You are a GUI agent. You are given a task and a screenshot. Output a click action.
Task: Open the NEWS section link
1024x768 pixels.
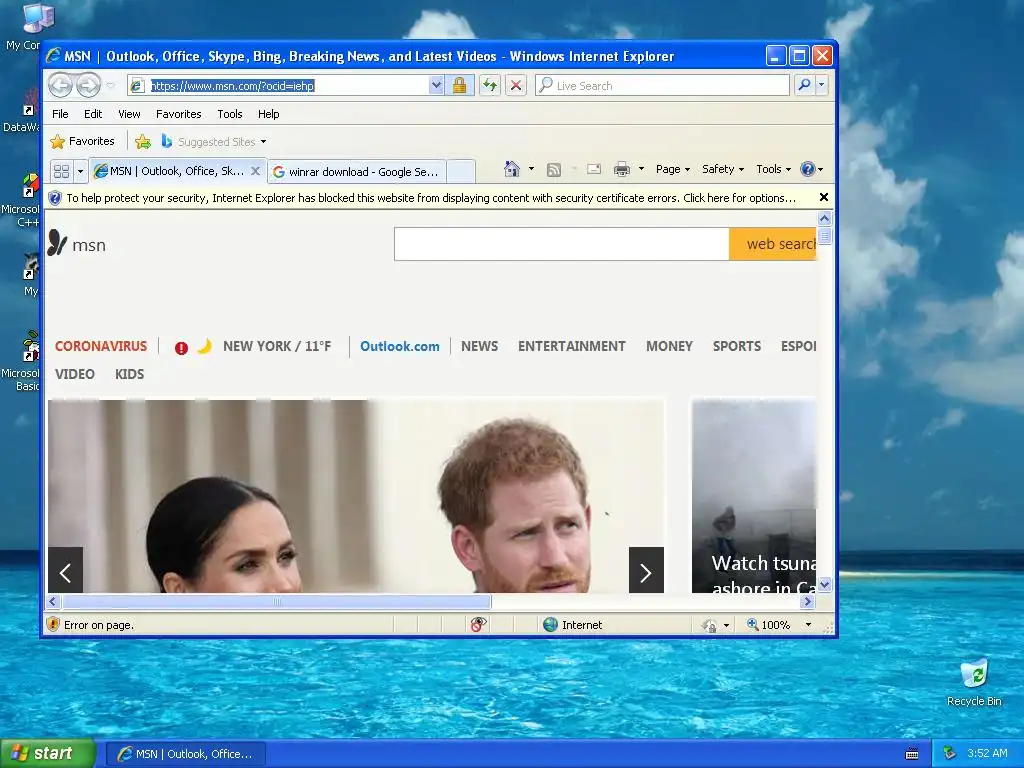[x=479, y=346]
